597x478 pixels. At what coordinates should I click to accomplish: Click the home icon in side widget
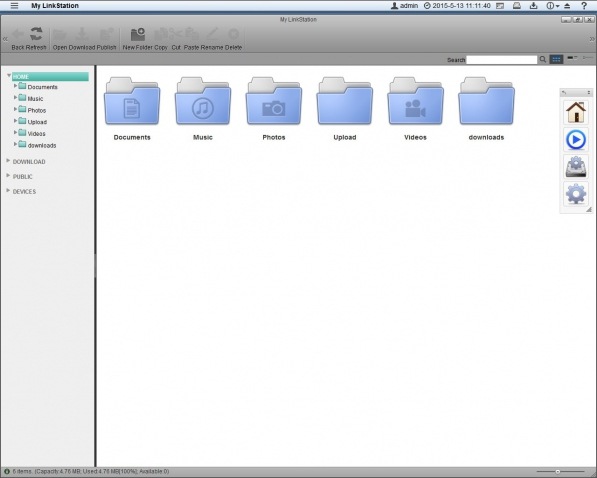click(x=575, y=112)
